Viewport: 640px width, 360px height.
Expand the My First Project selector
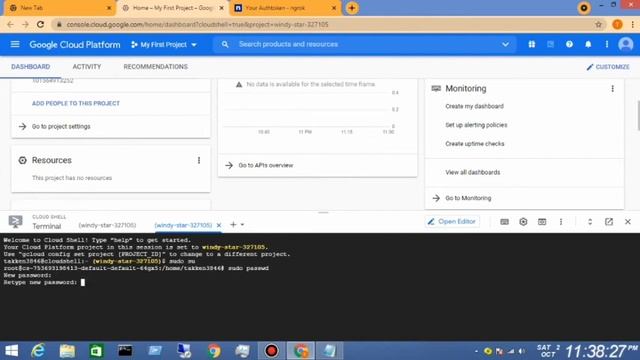[x=164, y=44]
